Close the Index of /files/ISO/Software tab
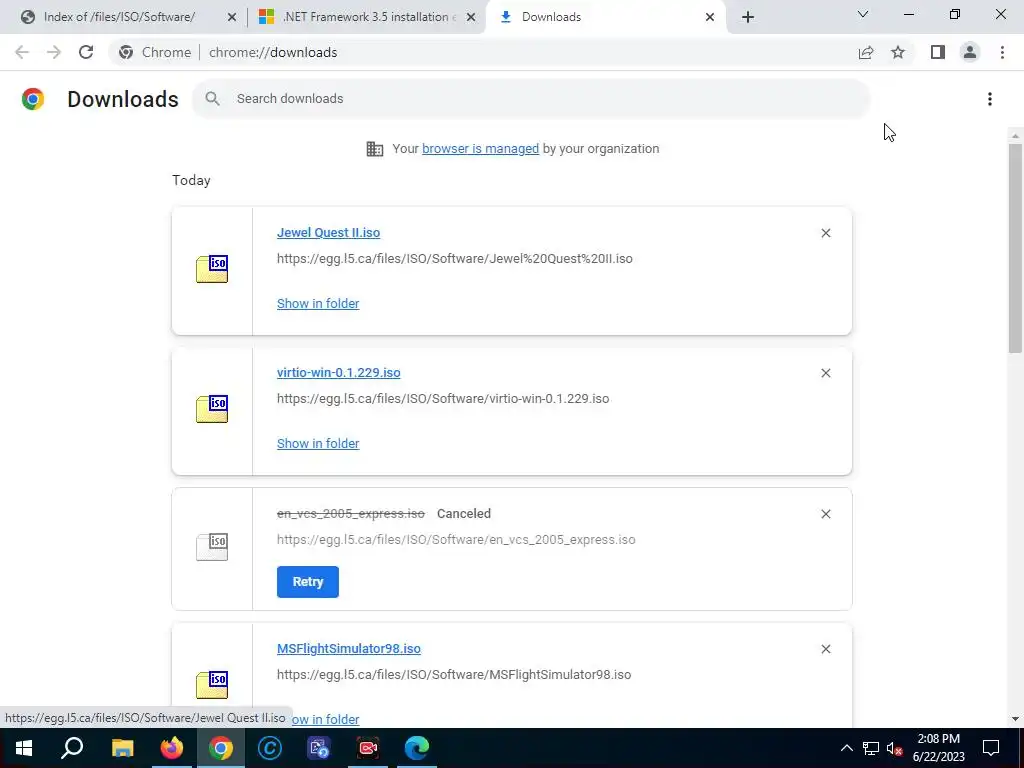1024x768 pixels. coord(232,17)
